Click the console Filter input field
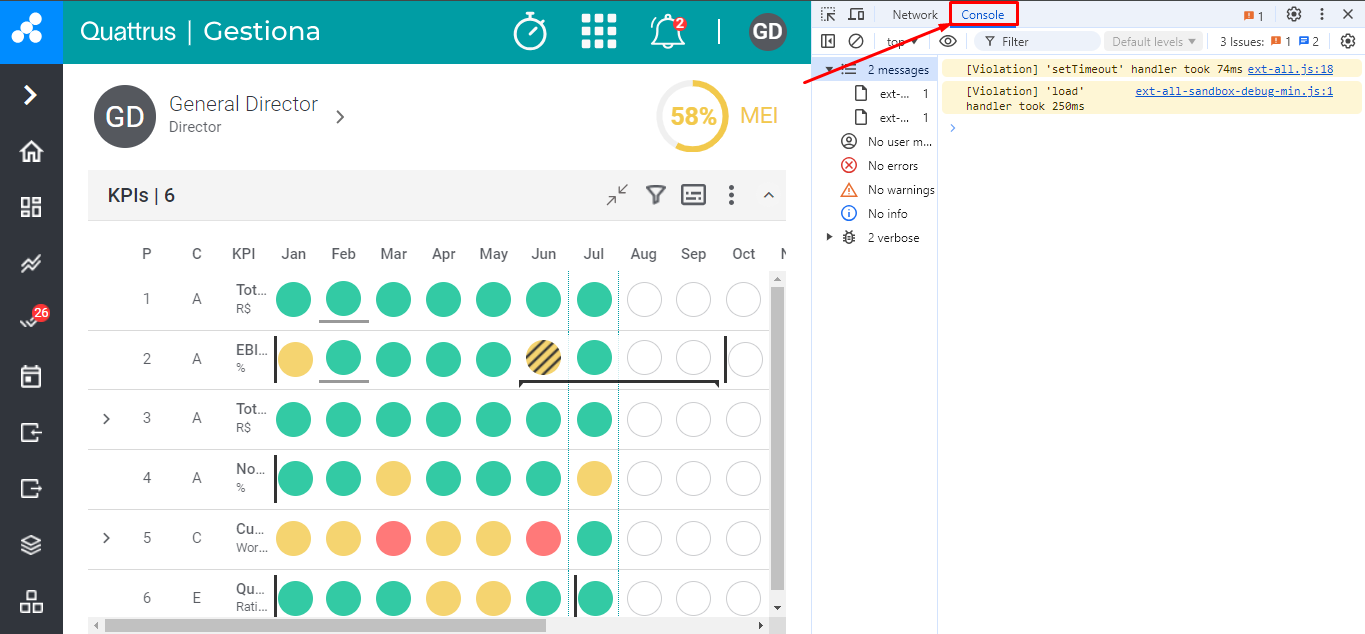Screen dimensions: 1365x634 [x=1036, y=42]
